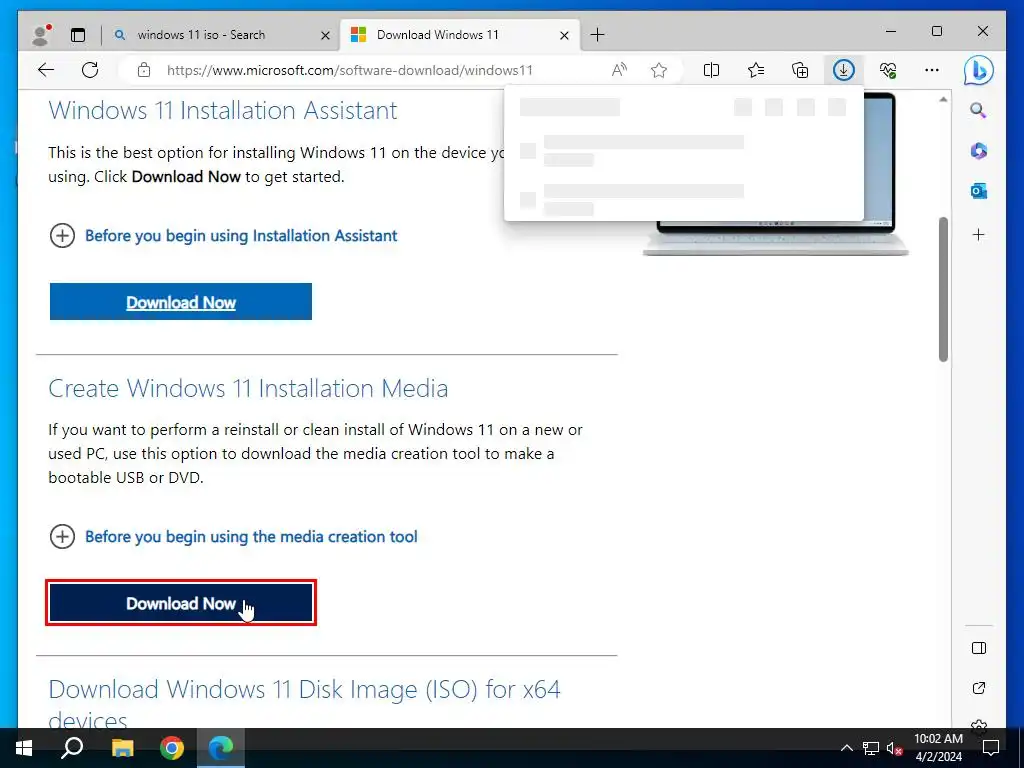Open Browser essentials heart icon
Screen dimensions: 1024x768
click(888, 70)
